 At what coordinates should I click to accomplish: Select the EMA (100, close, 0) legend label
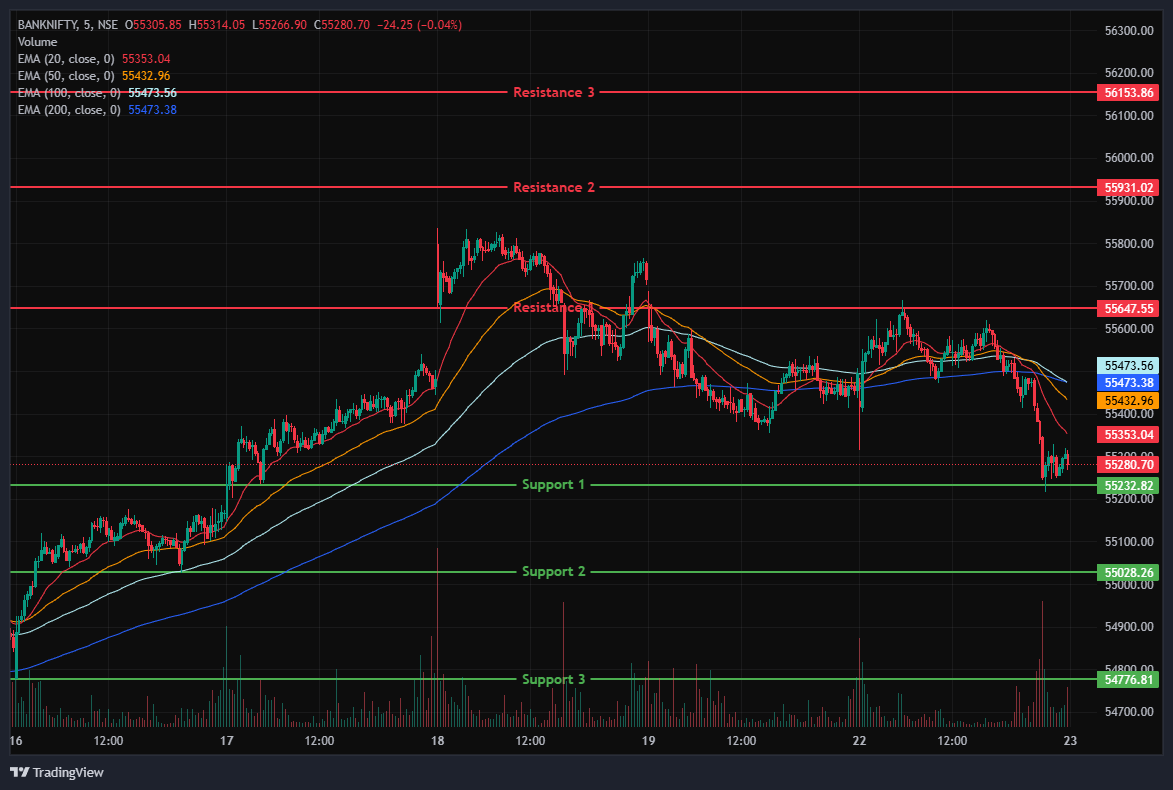click(70, 93)
